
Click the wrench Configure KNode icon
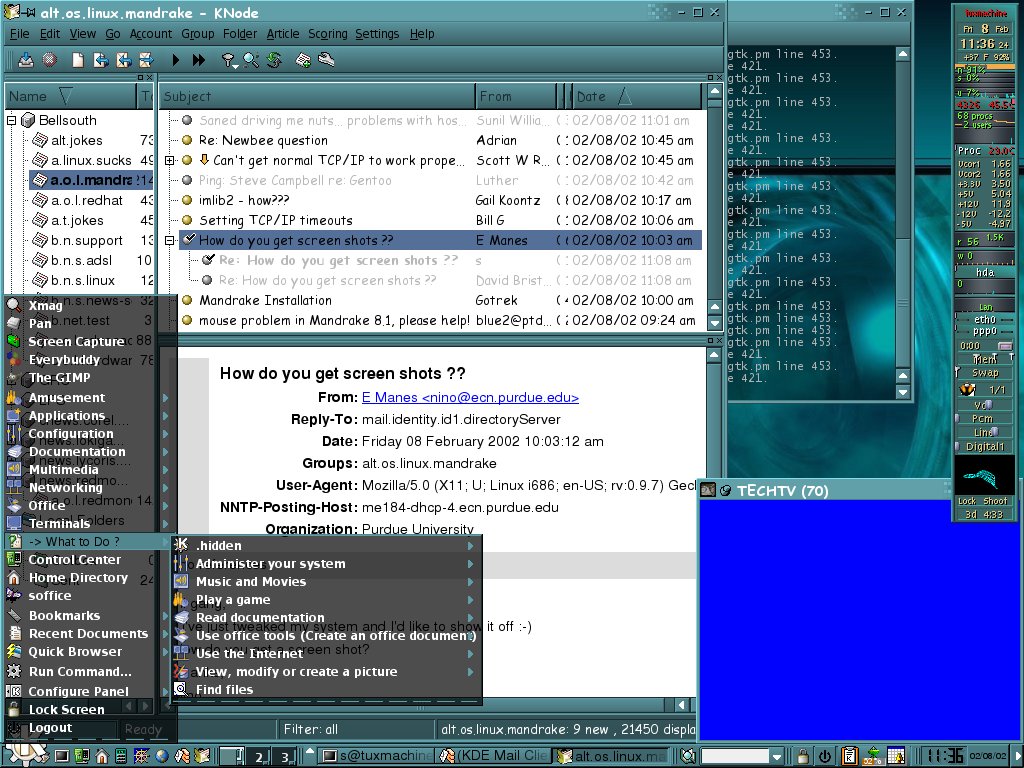pos(326,60)
